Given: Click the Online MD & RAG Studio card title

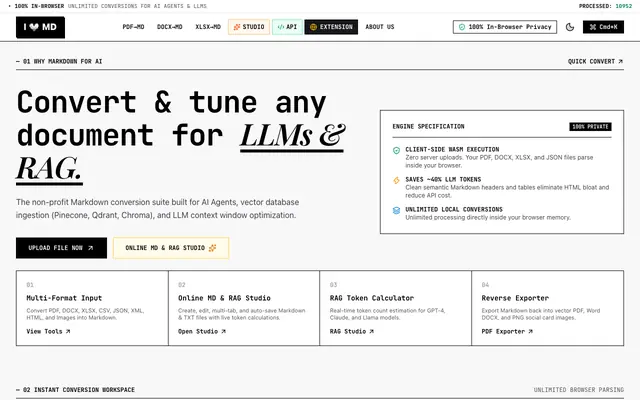Looking at the screenshot, I should [x=224, y=298].
